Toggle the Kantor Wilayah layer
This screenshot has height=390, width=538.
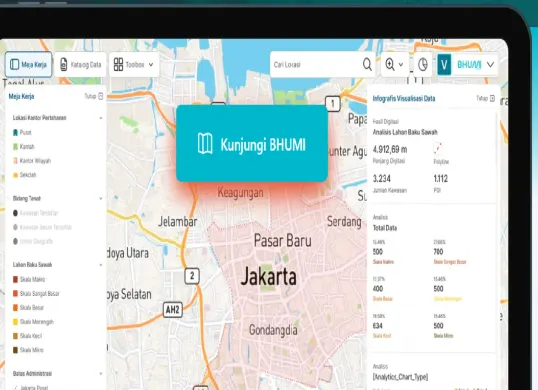pyautogui.click(x=32, y=161)
